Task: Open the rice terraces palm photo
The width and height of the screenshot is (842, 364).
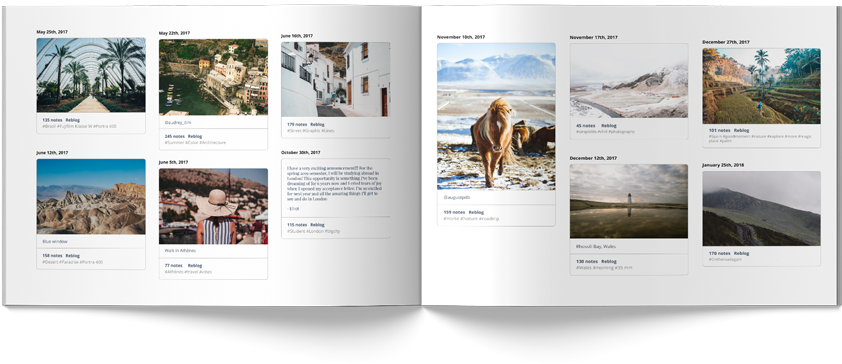Action: 761,86
